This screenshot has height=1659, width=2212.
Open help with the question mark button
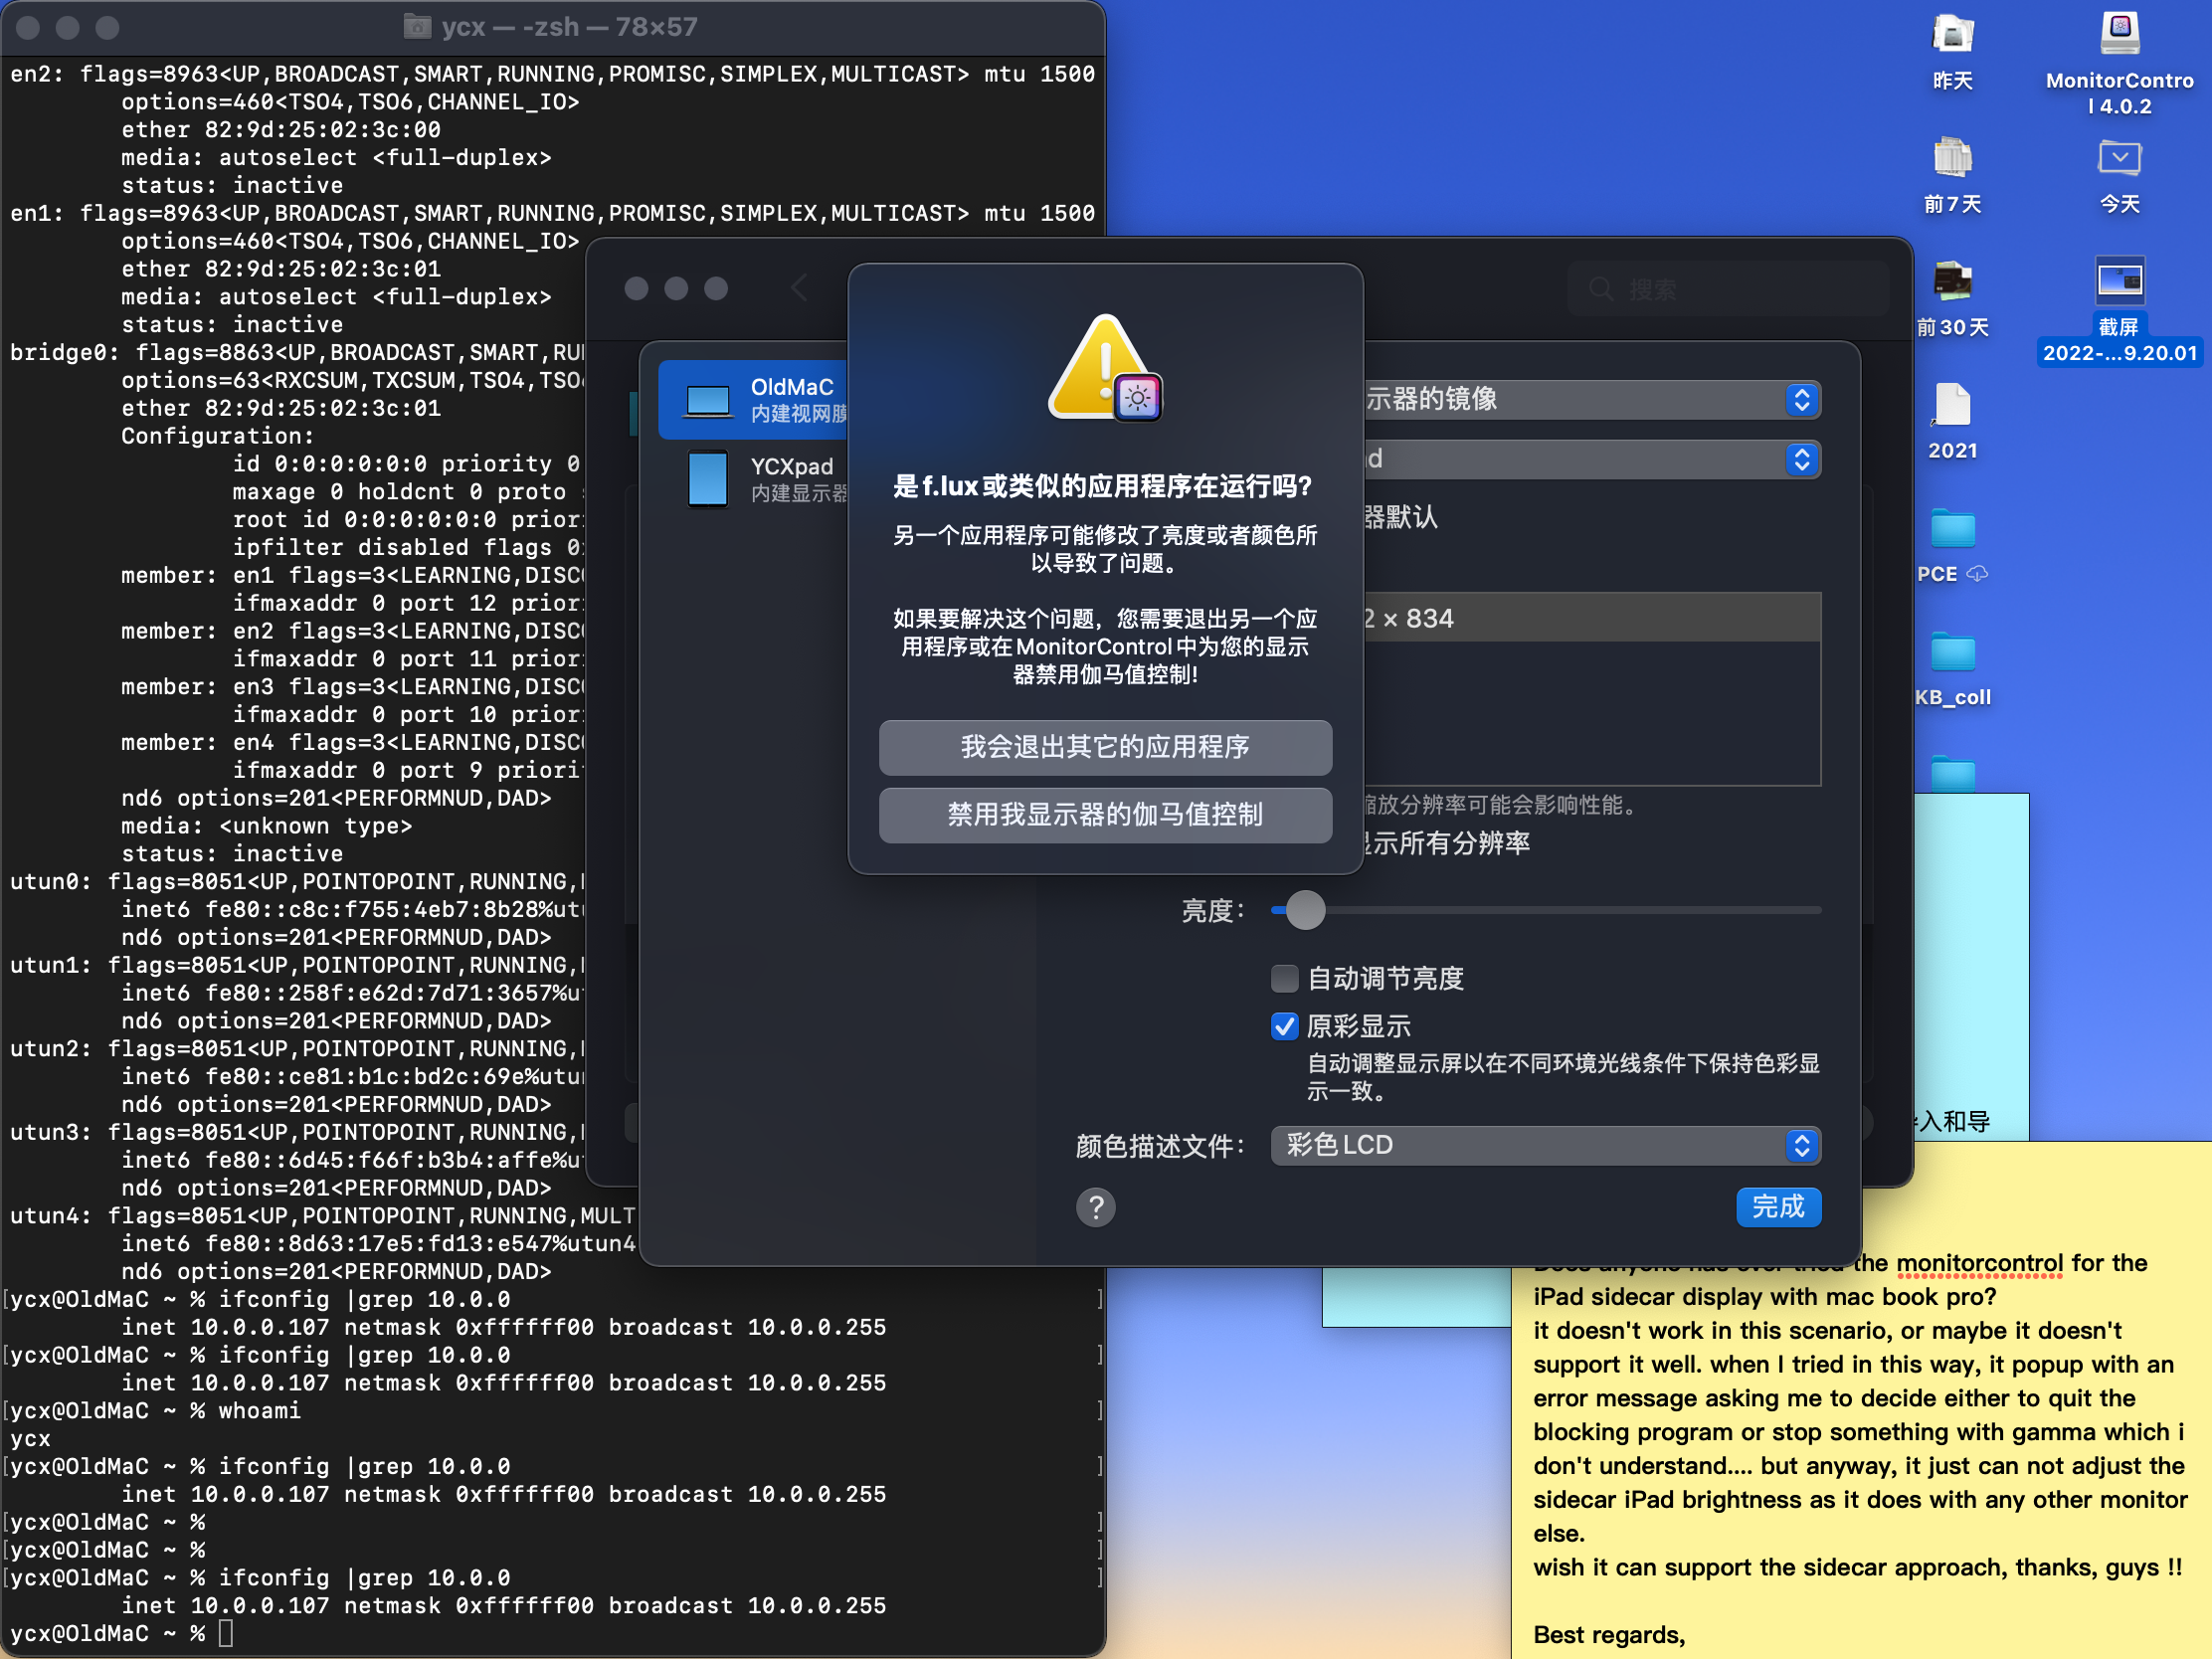pyautogui.click(x=1095, y=1207)
